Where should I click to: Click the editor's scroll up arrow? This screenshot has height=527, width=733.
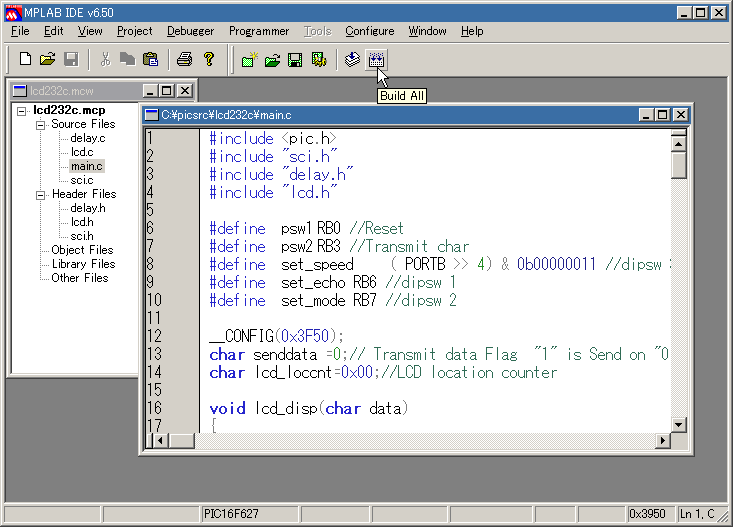click(x=678, y=143)
